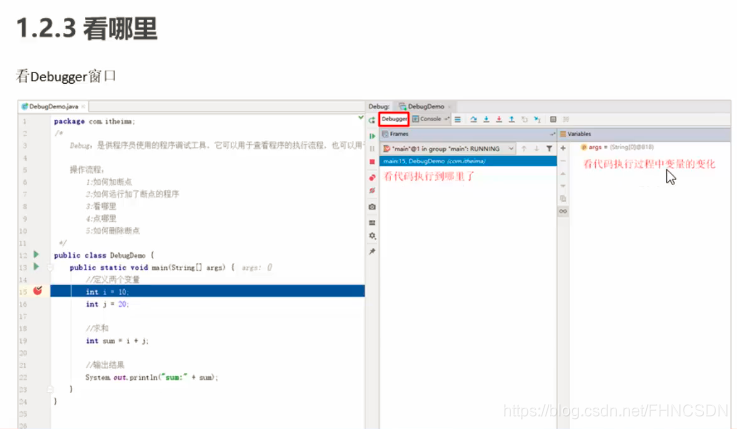Click the duplicate watch copy icon
The image size is (737, 429).
click(x=563, y=199)
